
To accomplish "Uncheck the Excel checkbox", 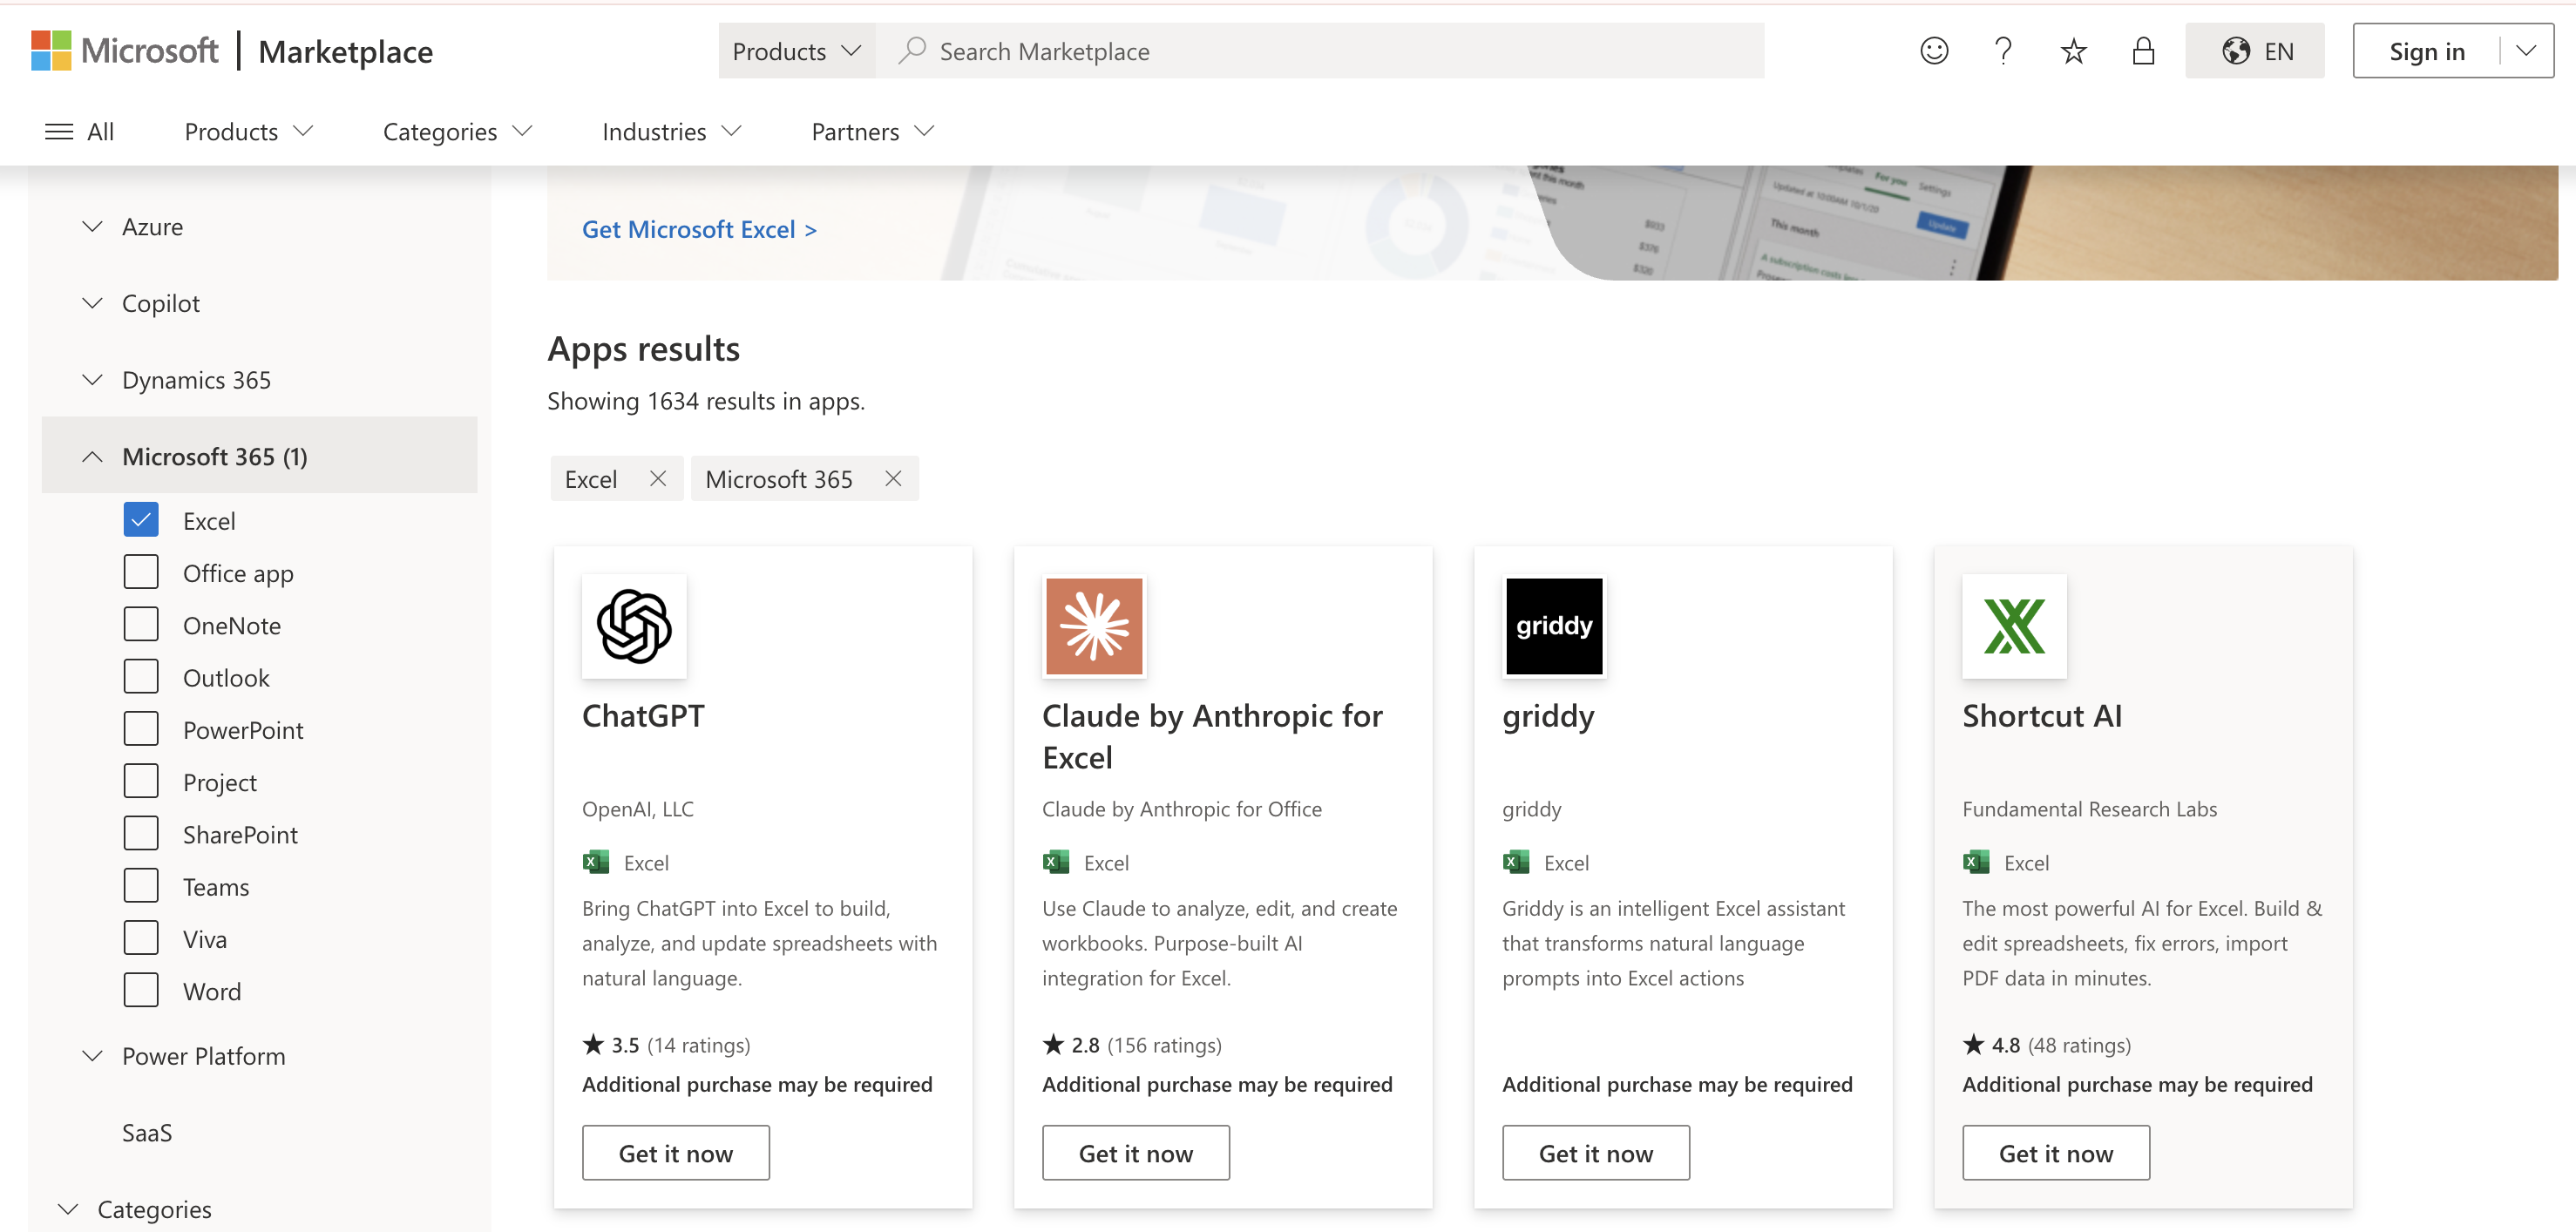I will 141,520.
